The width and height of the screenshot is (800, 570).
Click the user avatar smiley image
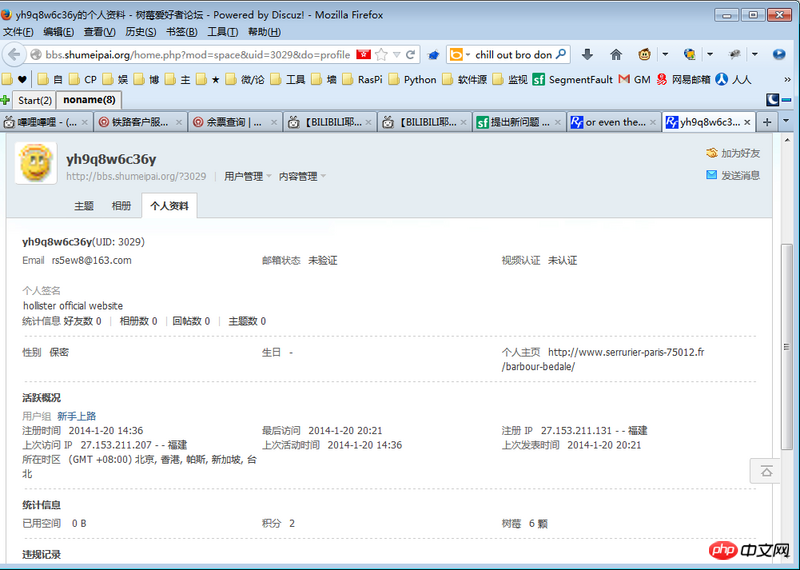pyautogui.click(x=35, y=163)
